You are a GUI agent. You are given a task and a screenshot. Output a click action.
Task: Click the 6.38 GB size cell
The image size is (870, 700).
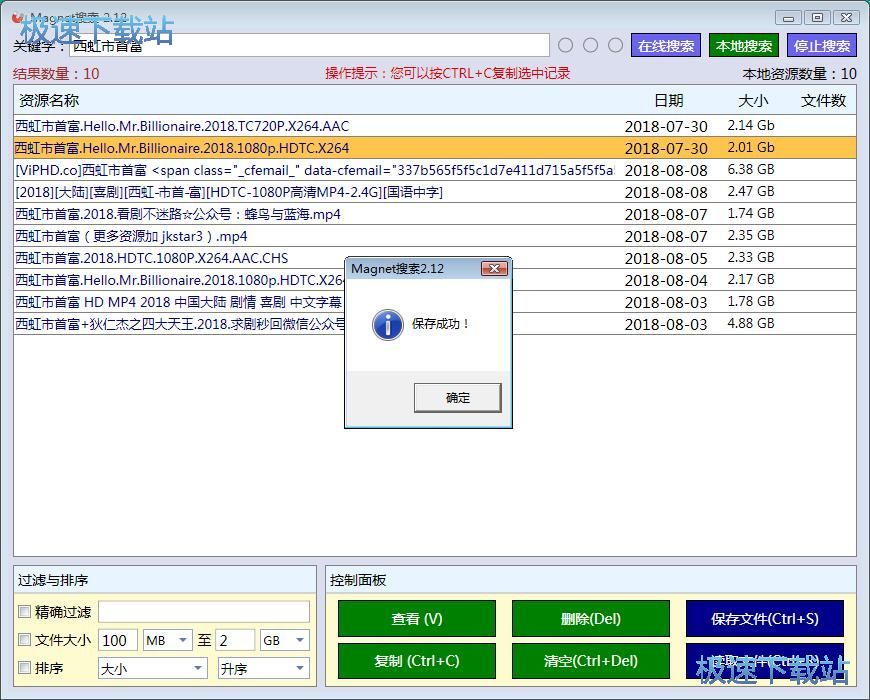pyautogui.click(x=751, y=169)
